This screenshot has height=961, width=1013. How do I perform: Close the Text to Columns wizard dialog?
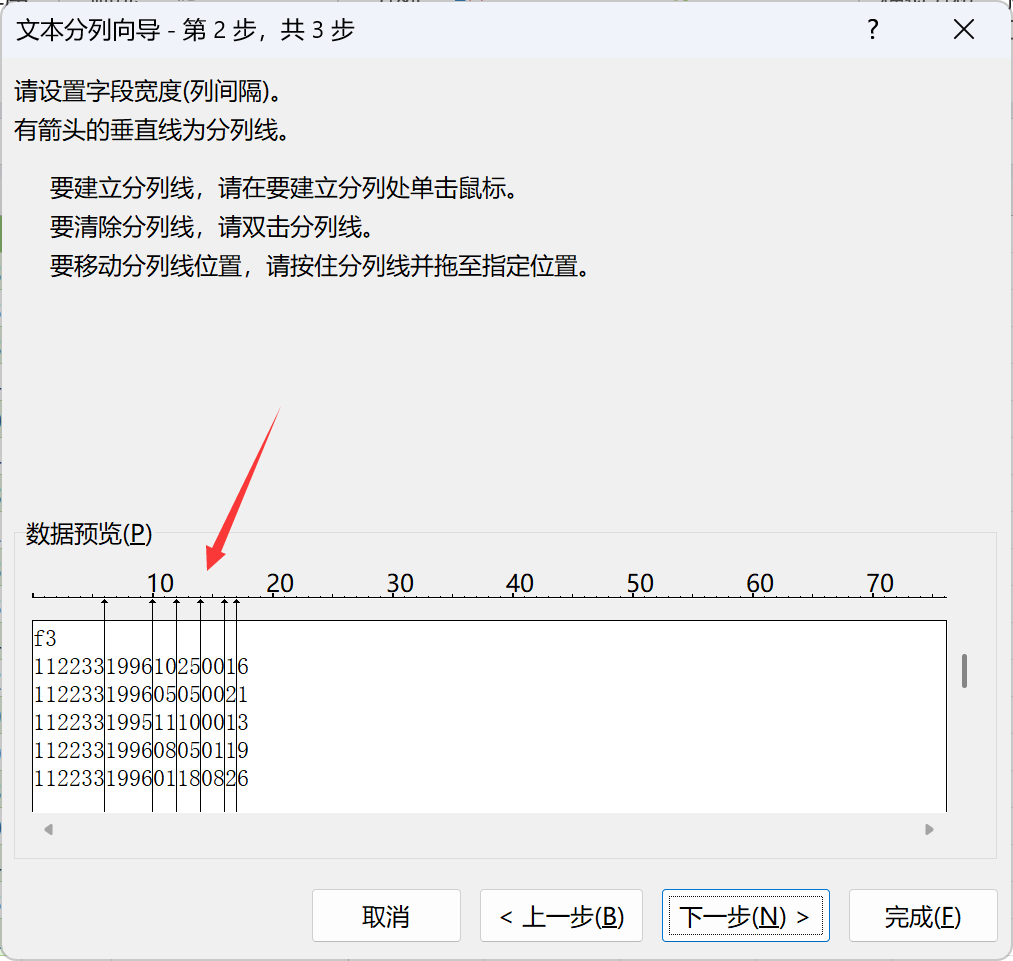[963, 31]
